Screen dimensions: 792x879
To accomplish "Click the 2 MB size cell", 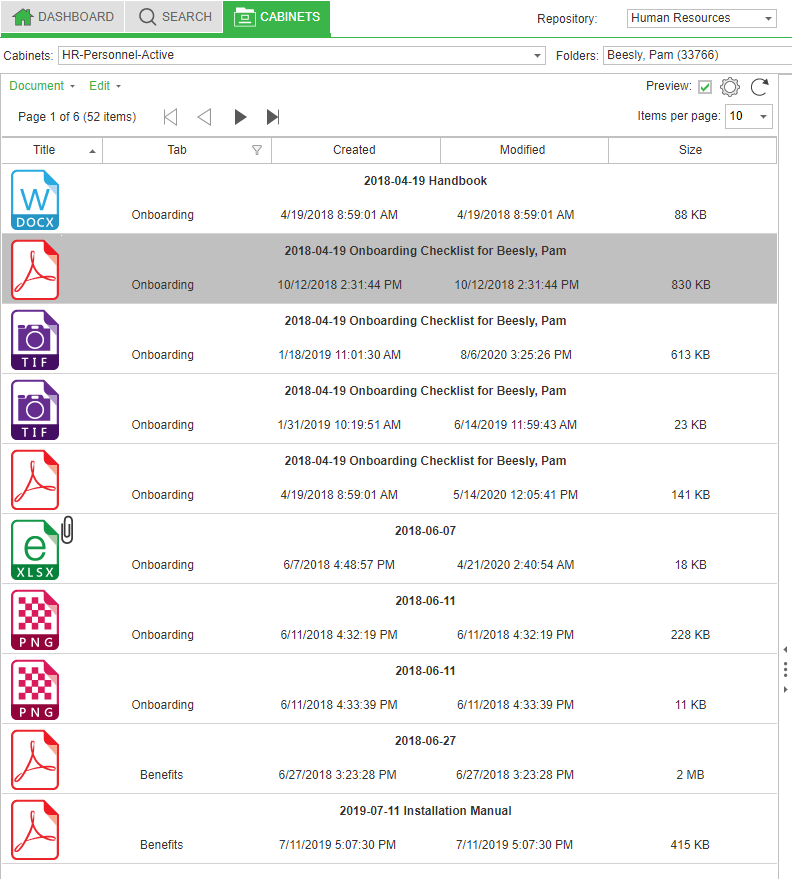I will [691, 775].
